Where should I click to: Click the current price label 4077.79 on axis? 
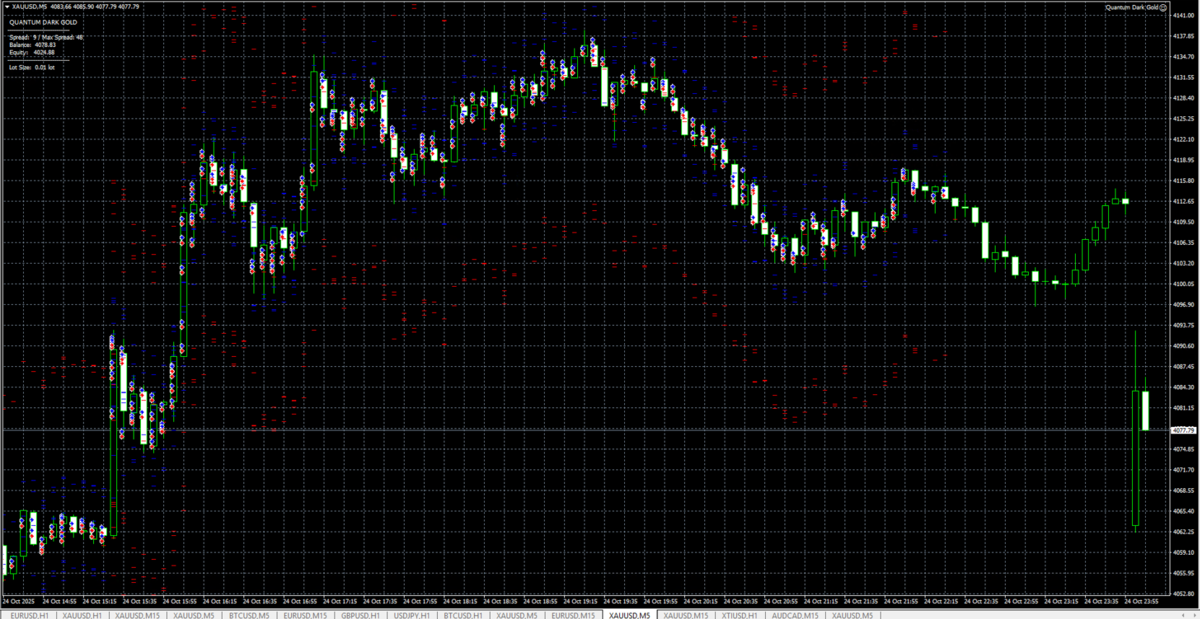pos(1183,430)
